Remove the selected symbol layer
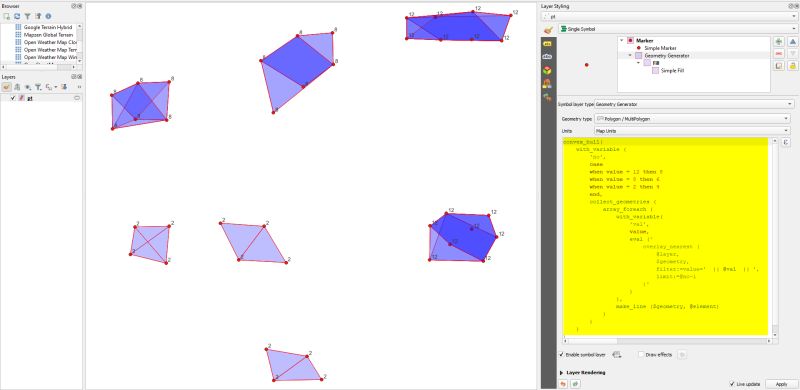Image resolution: width=800 pixels, height=390 pixels. 779,54
